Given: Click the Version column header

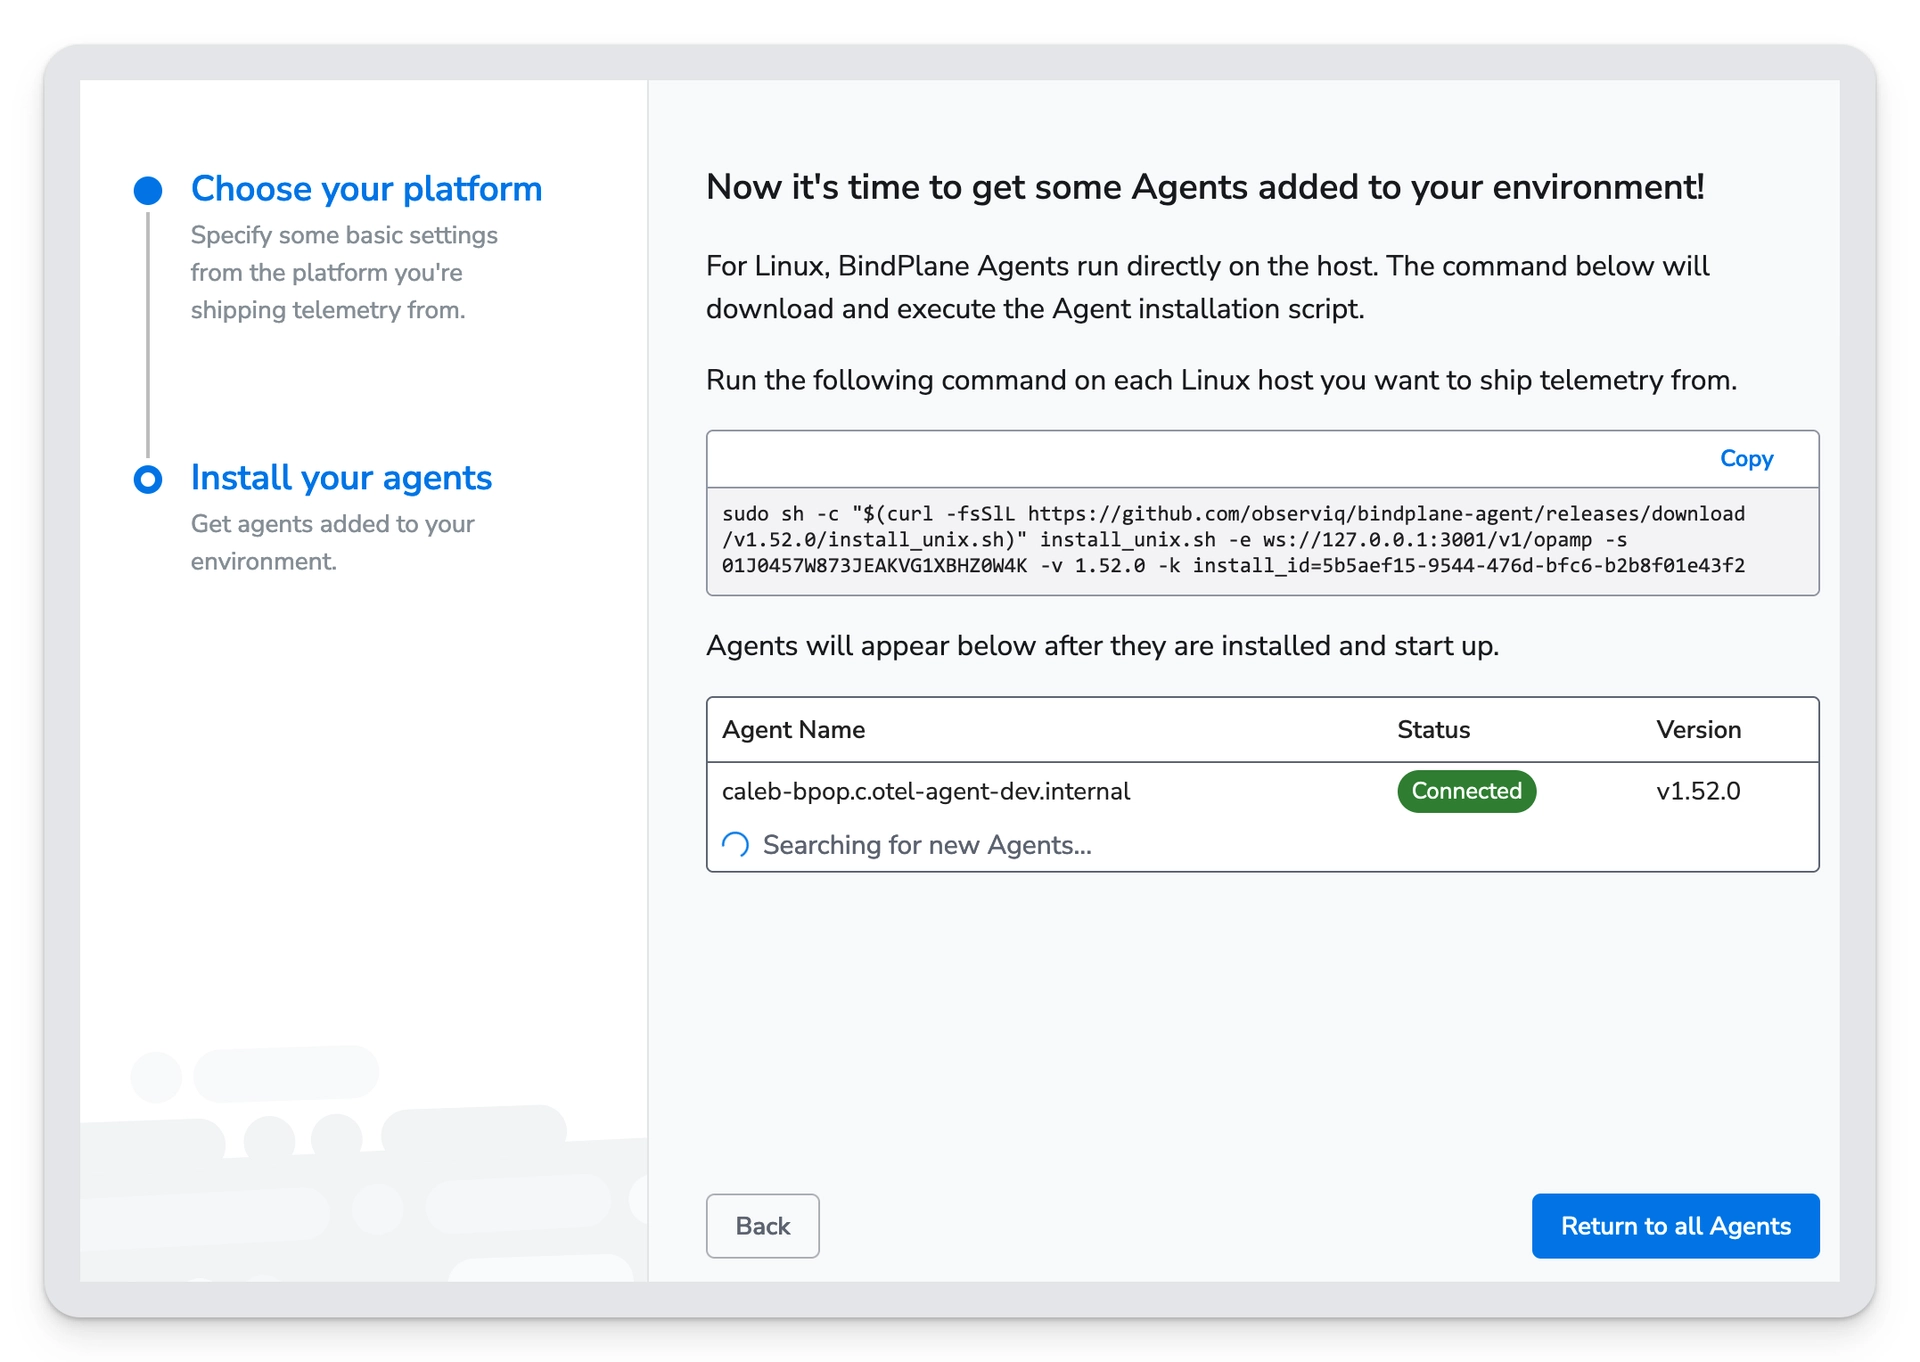Looking at the screenshot, I should click(1698, 730).
